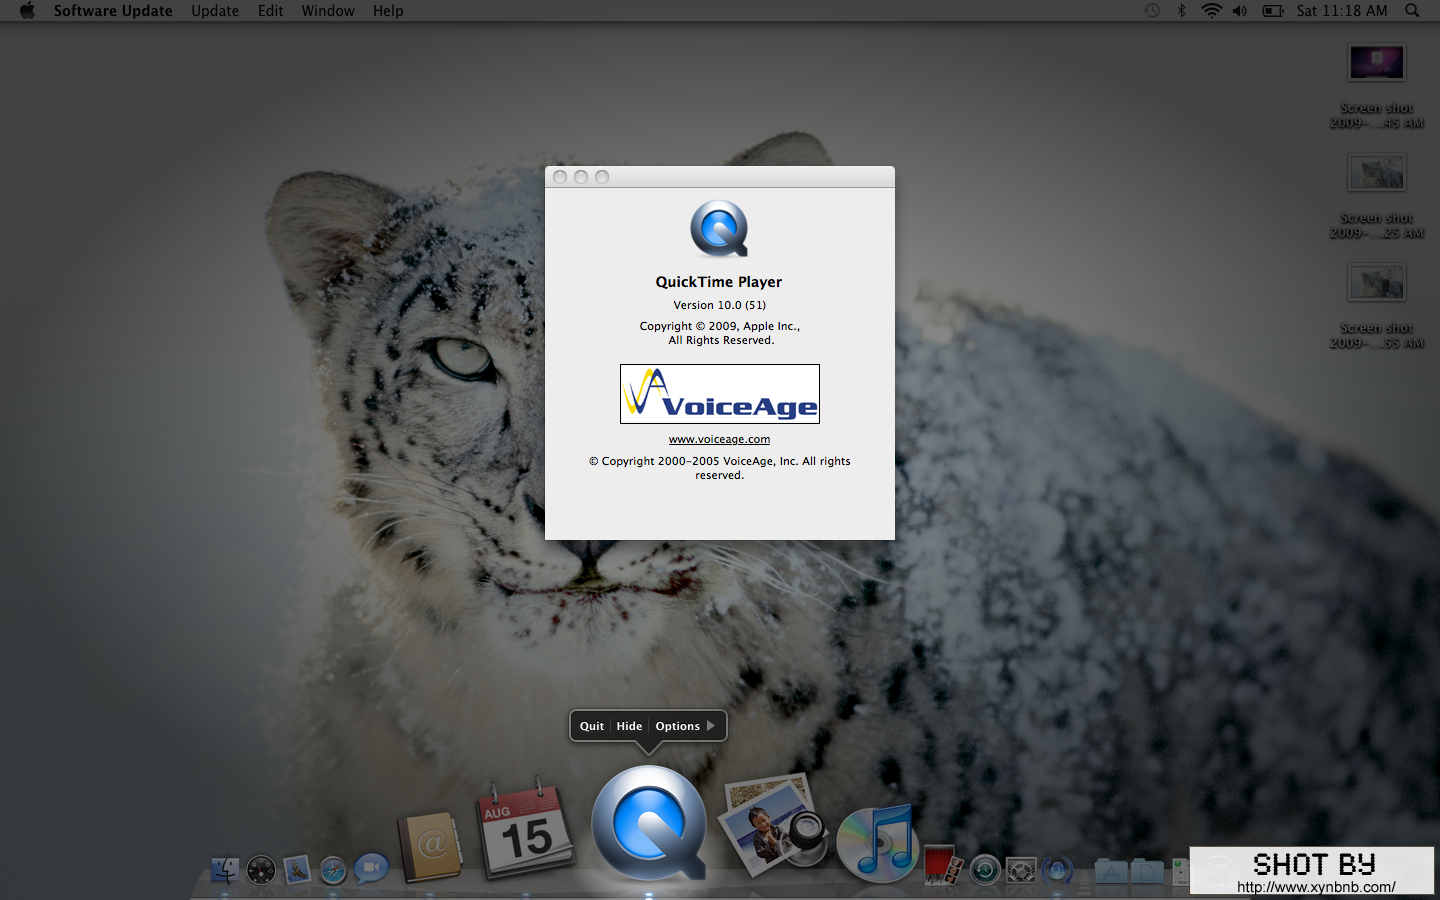The height and width of the screenshot is (900, 1440).
Task: Open the Software Update application menu
Action: [113, 11]
